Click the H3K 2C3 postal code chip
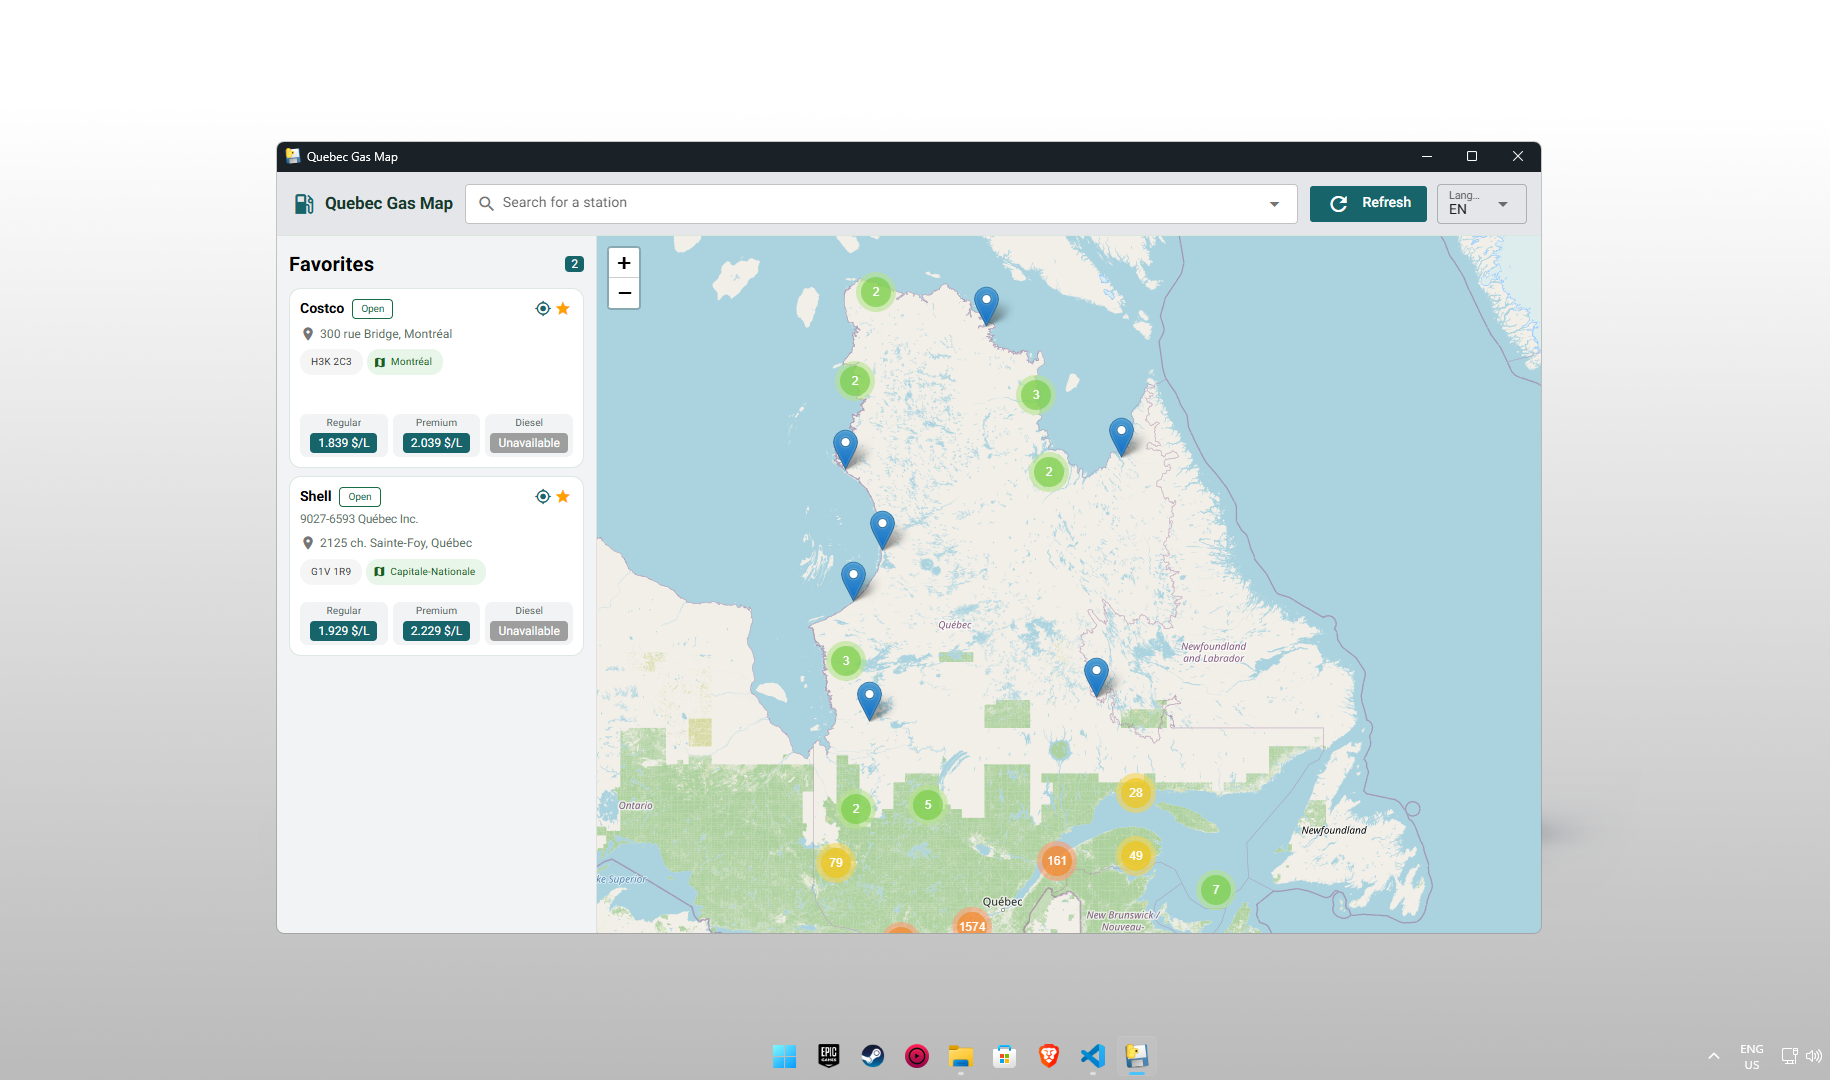Image resolution: width=1830 pixels, height=1080 pixels. [x=331, y=362]
